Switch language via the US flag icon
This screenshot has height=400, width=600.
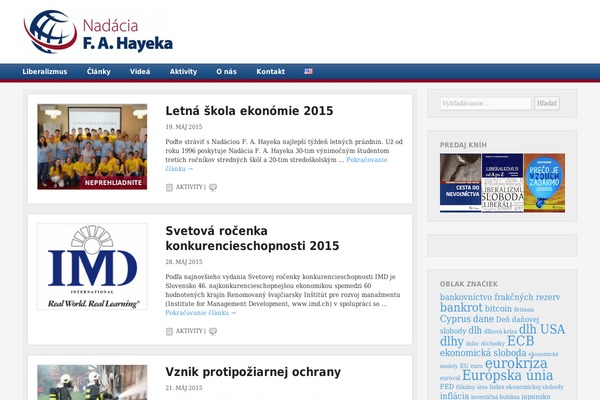point(308,71)
